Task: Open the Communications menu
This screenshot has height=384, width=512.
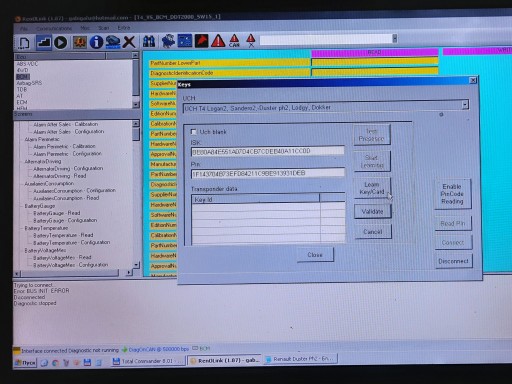Action: tap(54, 29)
